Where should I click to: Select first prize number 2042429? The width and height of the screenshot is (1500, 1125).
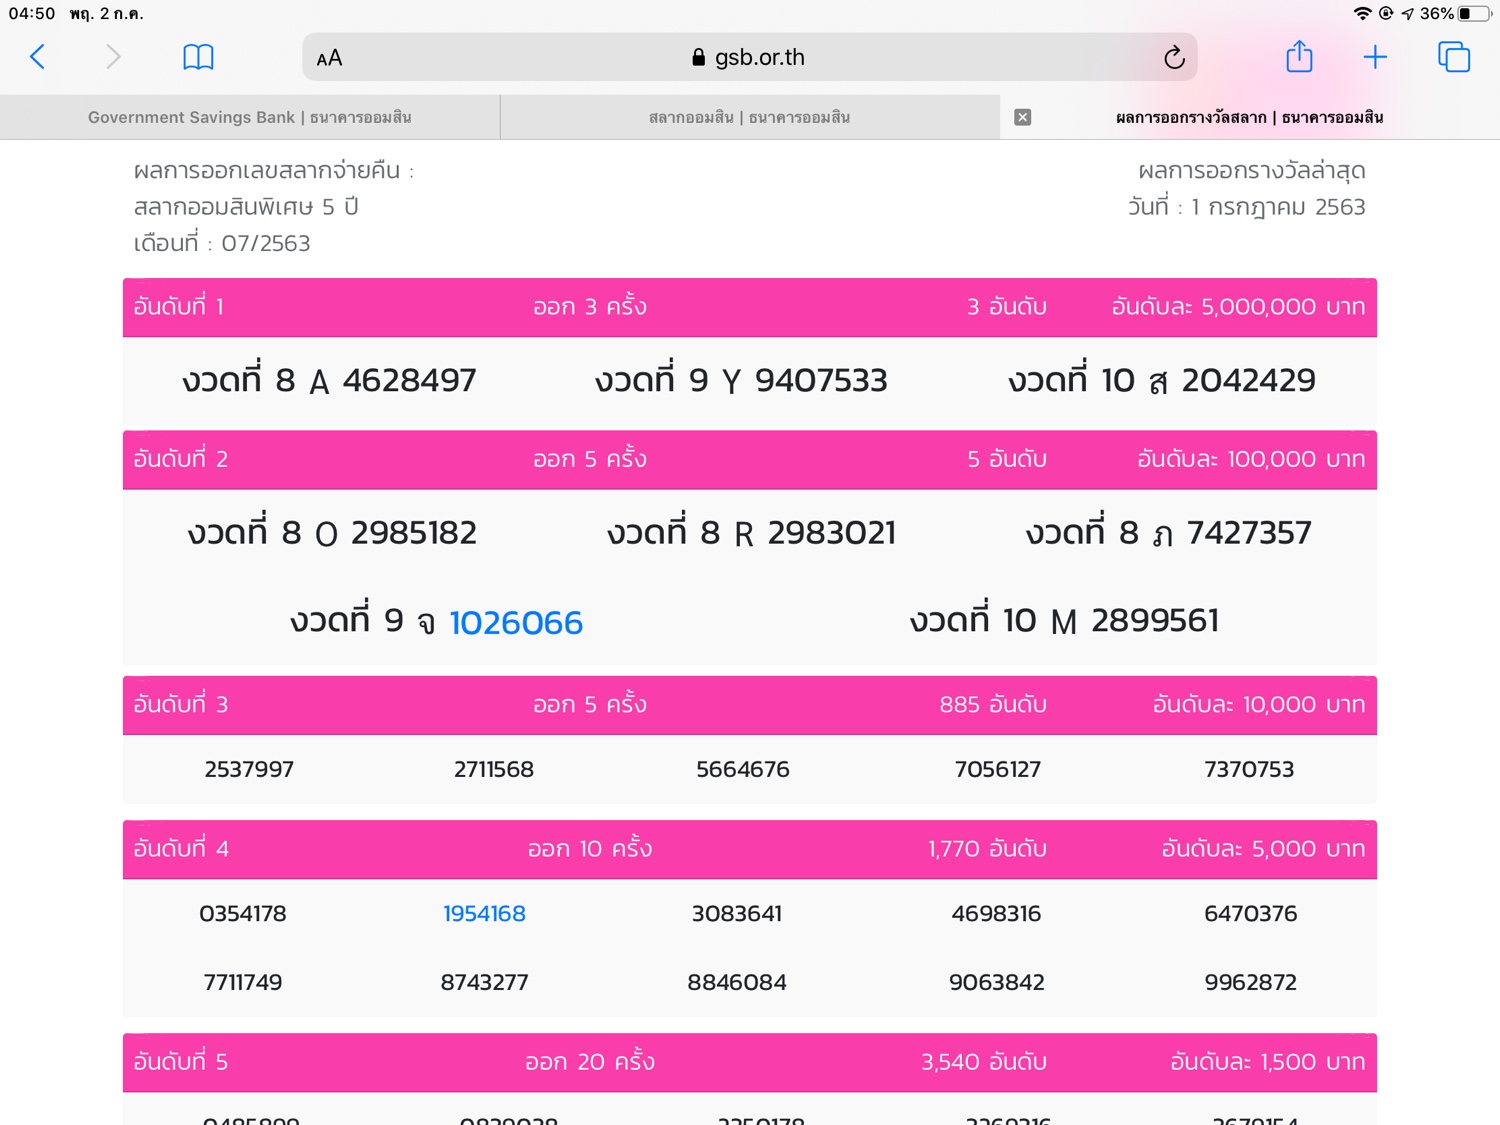[1248, 380]
